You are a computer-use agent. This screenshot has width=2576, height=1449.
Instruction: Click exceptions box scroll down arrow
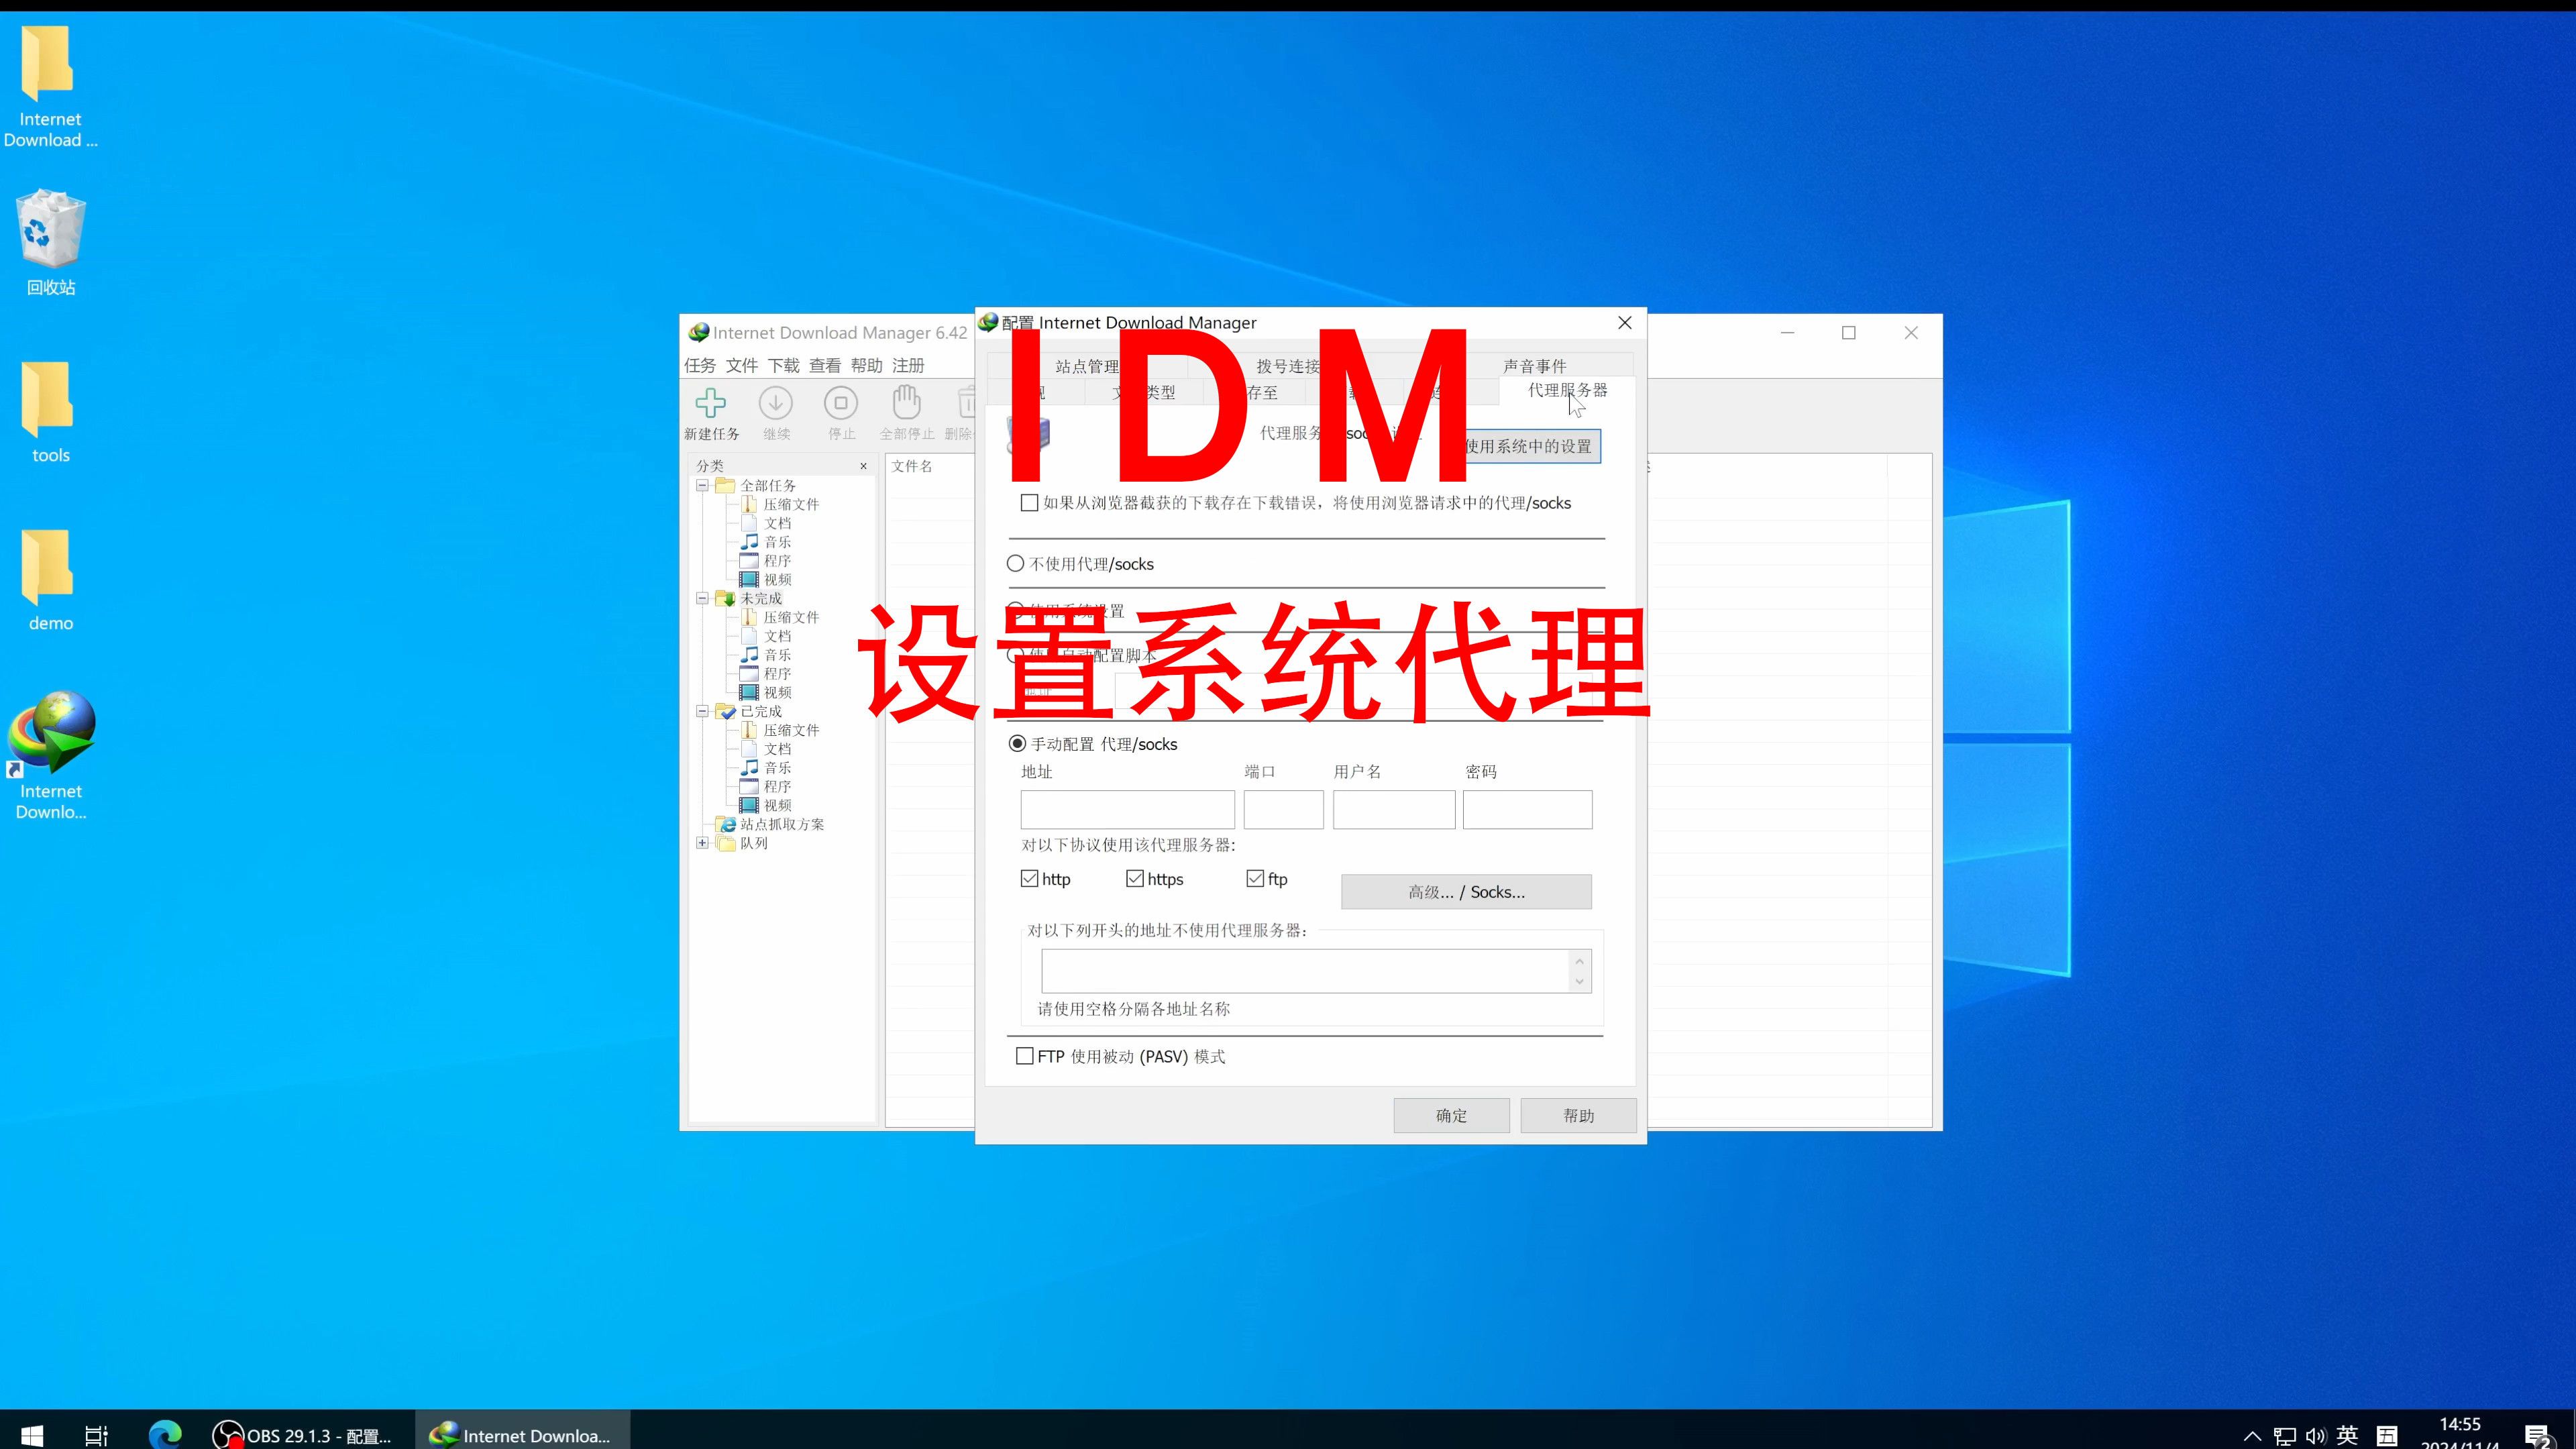click(1579, 982)
